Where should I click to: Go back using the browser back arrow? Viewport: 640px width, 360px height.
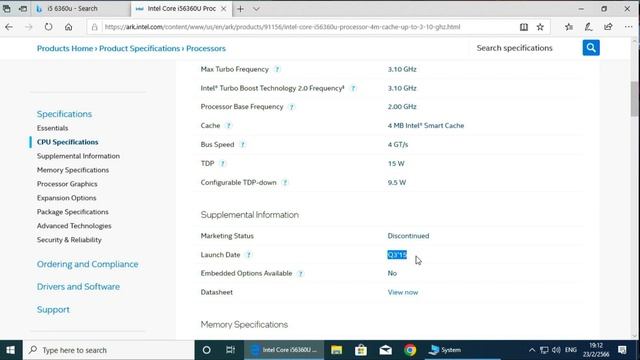click(x=9, y=27)
